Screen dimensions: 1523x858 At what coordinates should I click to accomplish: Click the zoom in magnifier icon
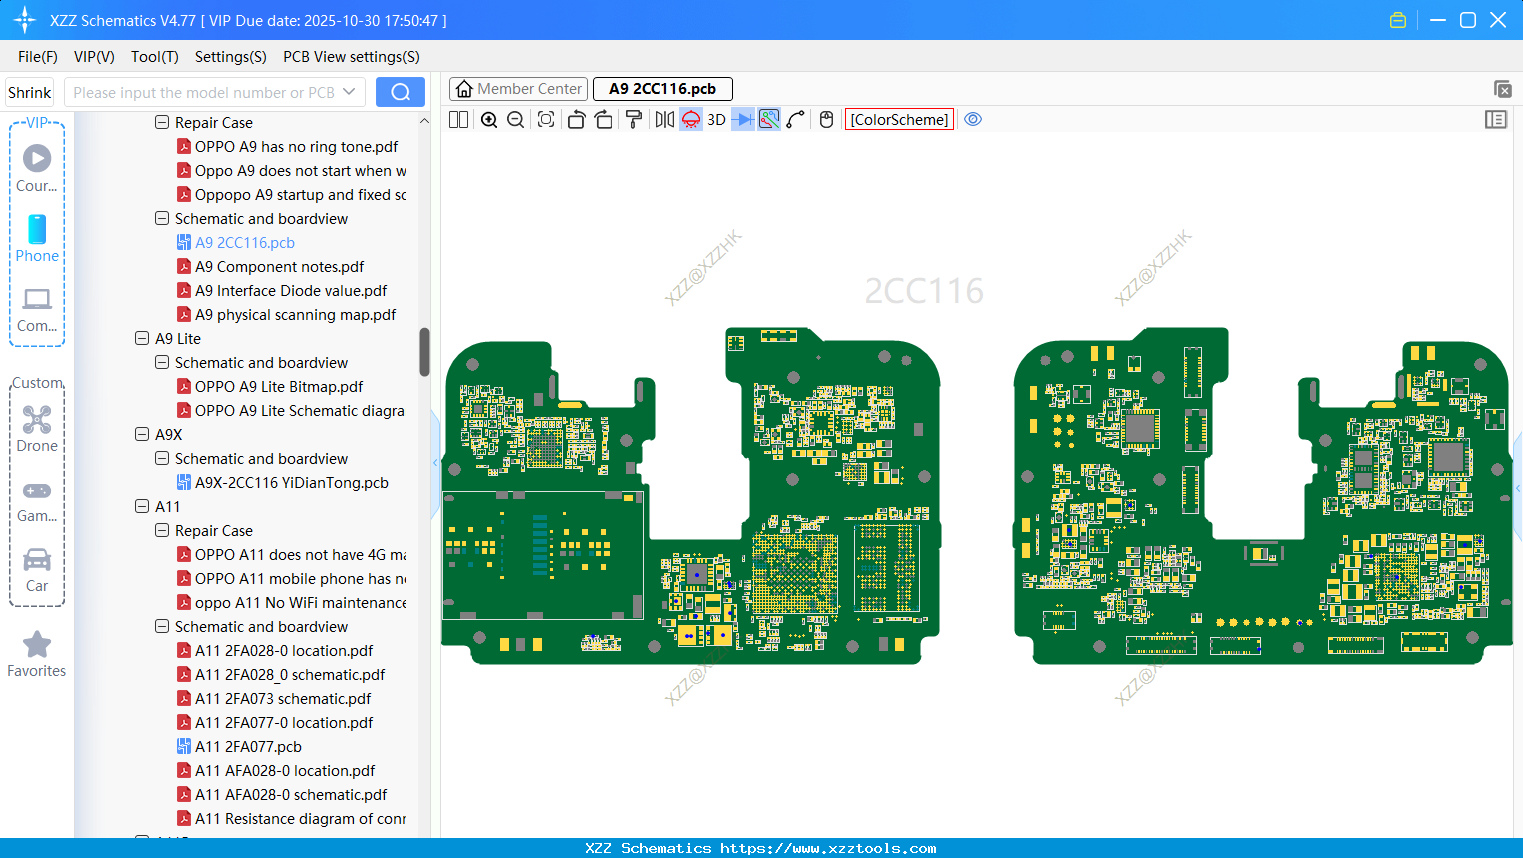[489, 120]
